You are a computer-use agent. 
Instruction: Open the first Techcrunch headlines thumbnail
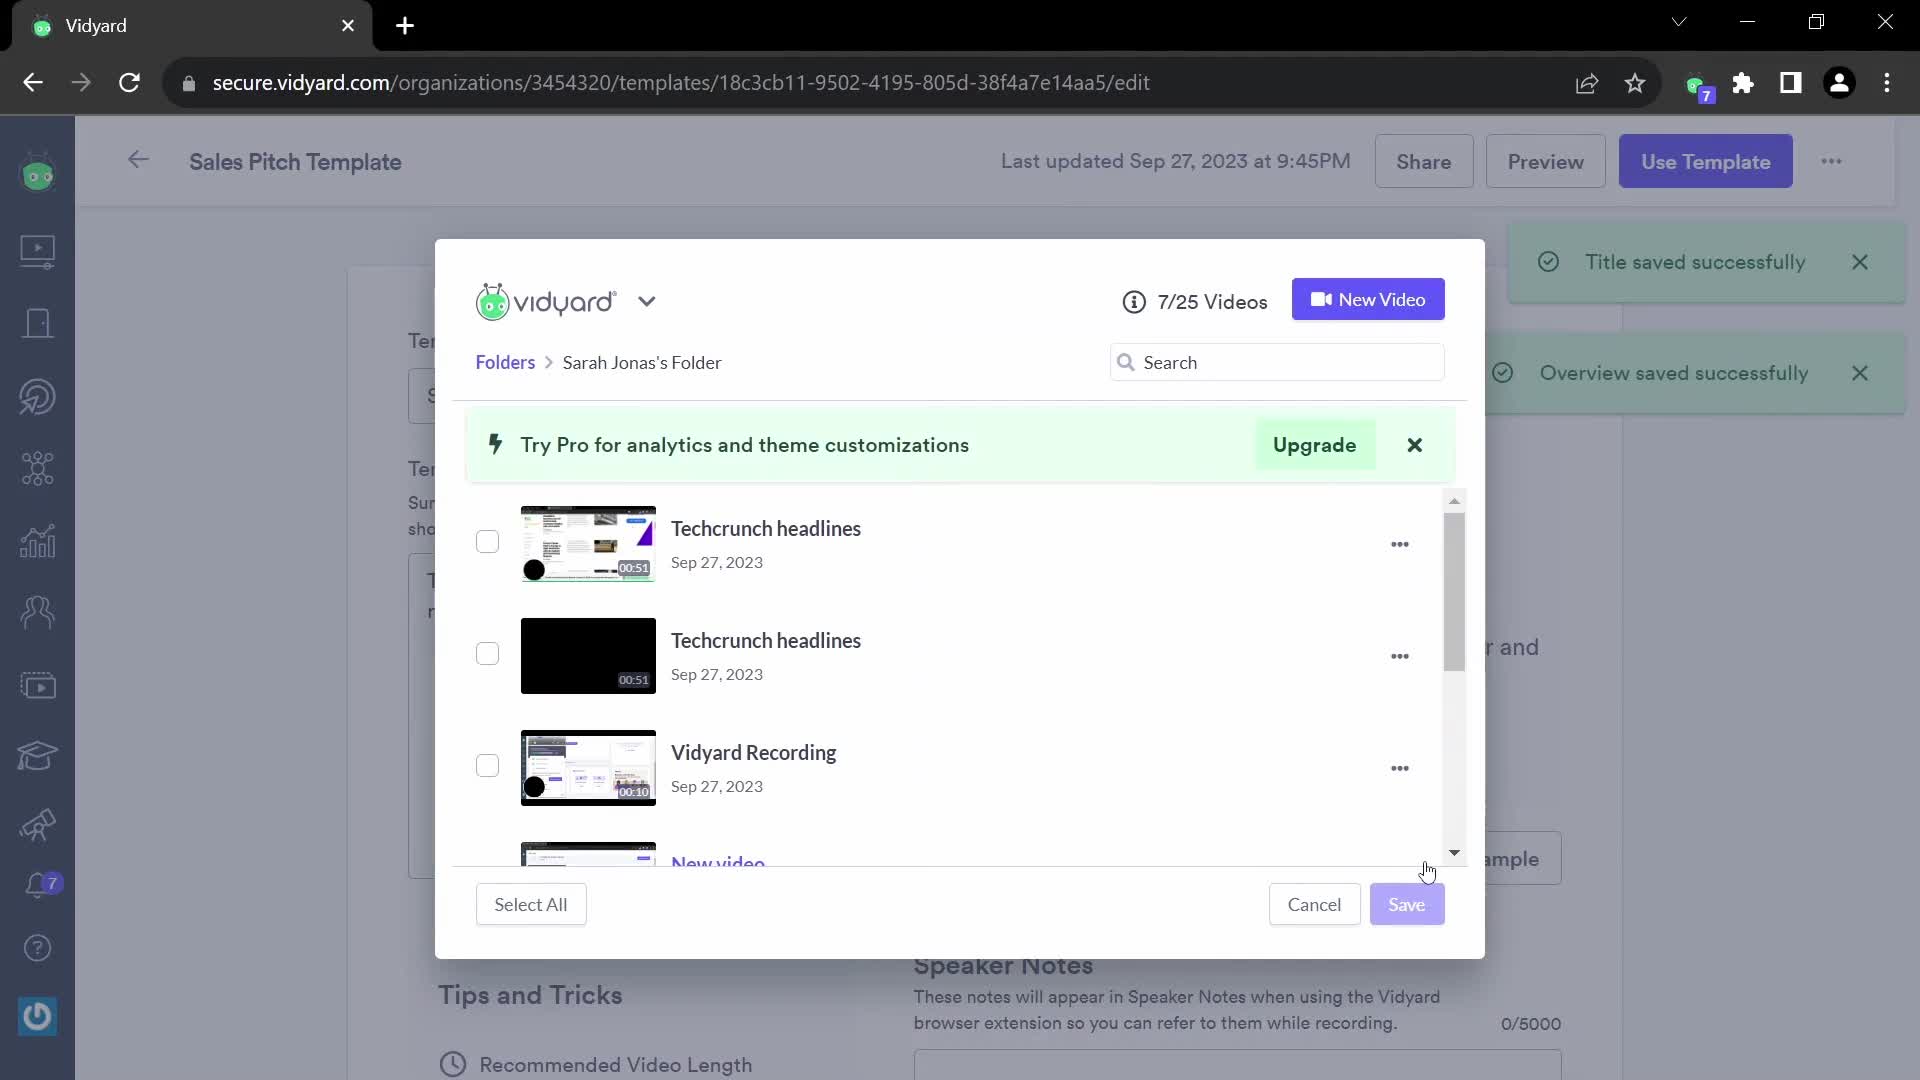tap(588, 544)
